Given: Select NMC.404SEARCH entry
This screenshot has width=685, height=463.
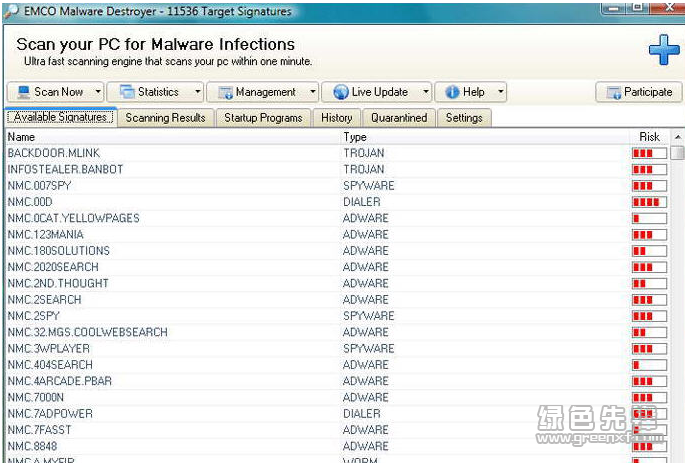Looking at the screenshot, I should click(x=337, y=365).
